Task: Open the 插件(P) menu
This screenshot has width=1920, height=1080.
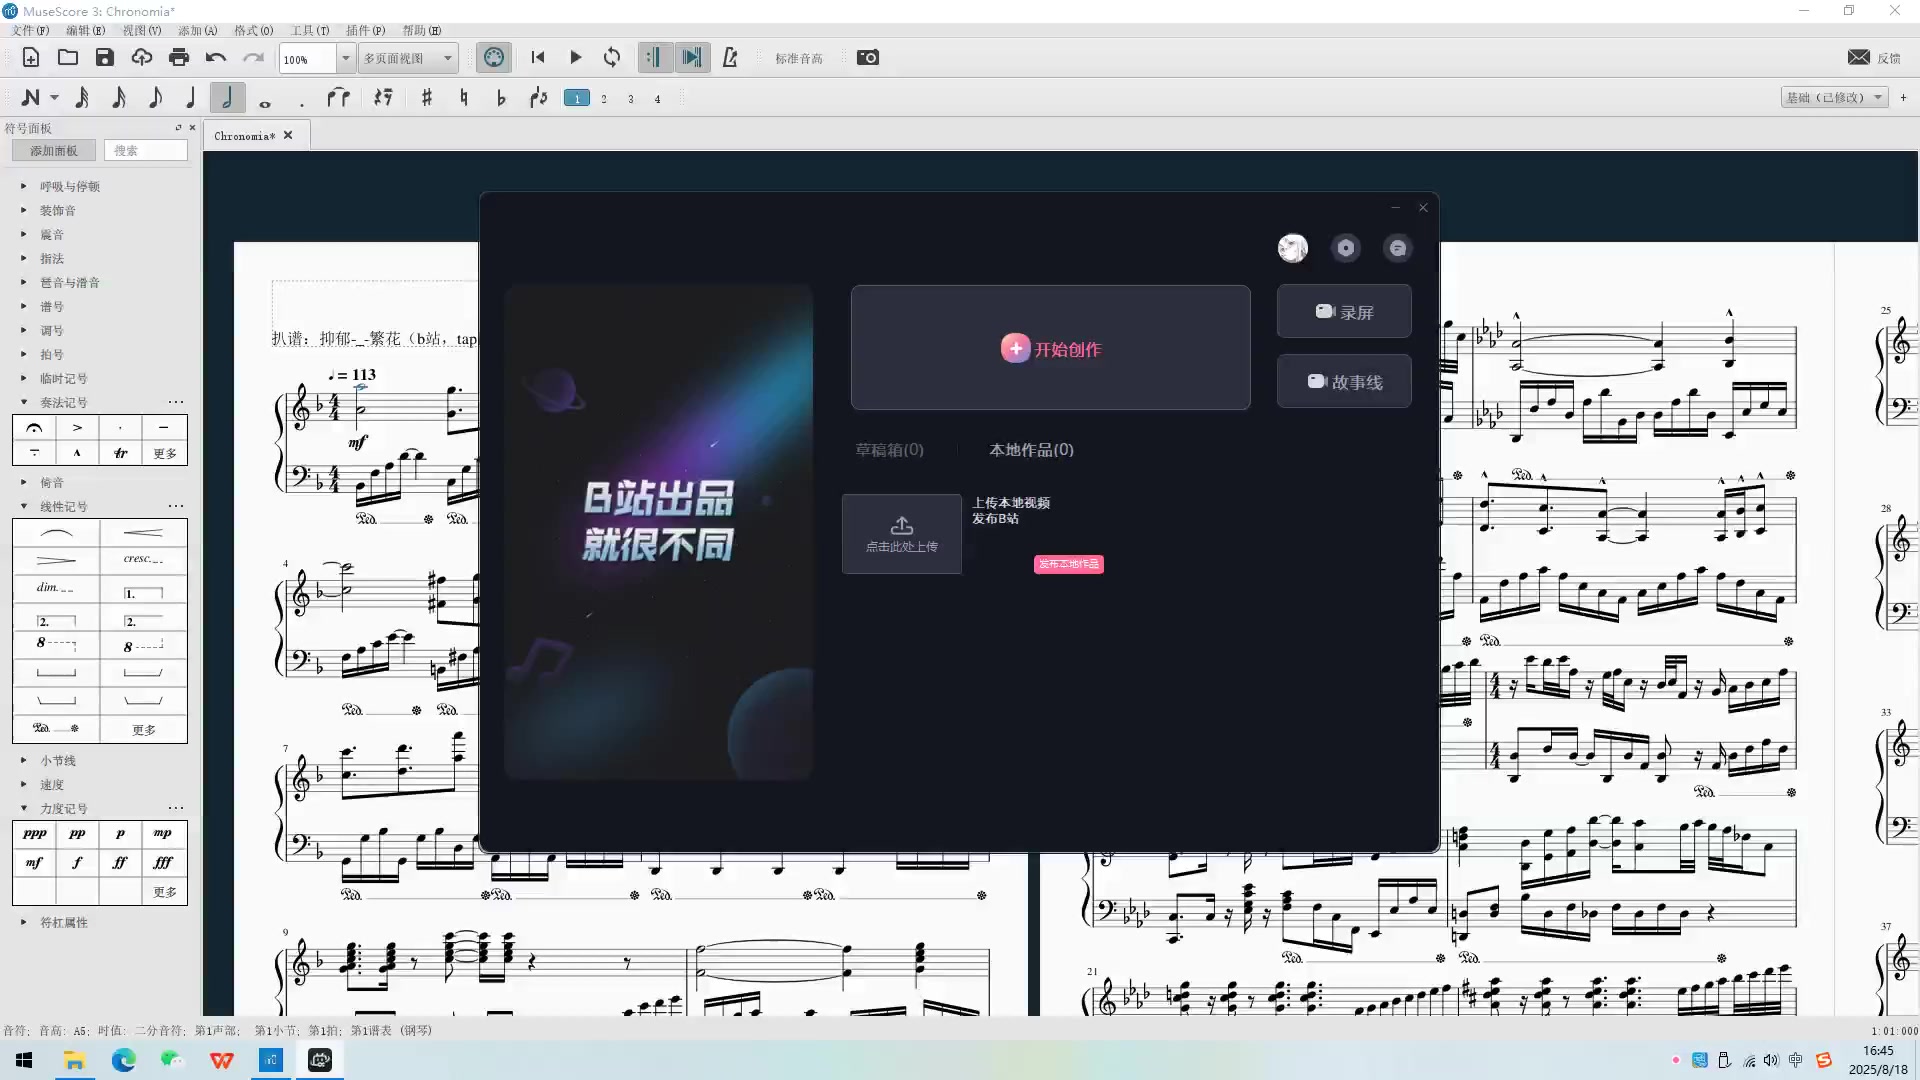Action: [365, 30]
